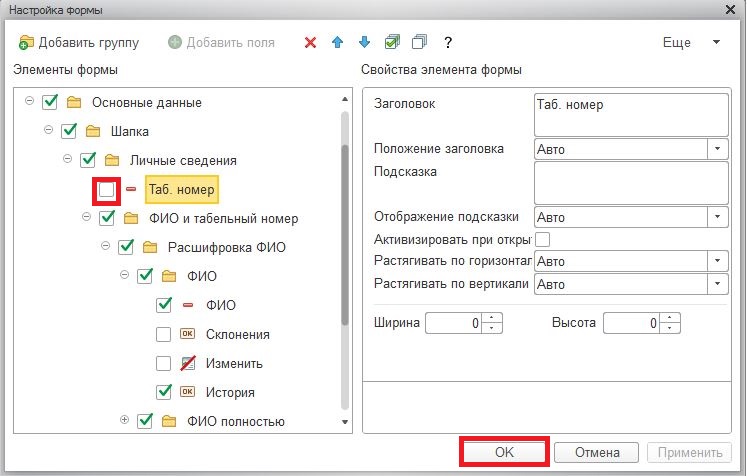Move element up with blue arrow
Image resolution: width=747 pixels, height=476 pixels.
point(337,42)
